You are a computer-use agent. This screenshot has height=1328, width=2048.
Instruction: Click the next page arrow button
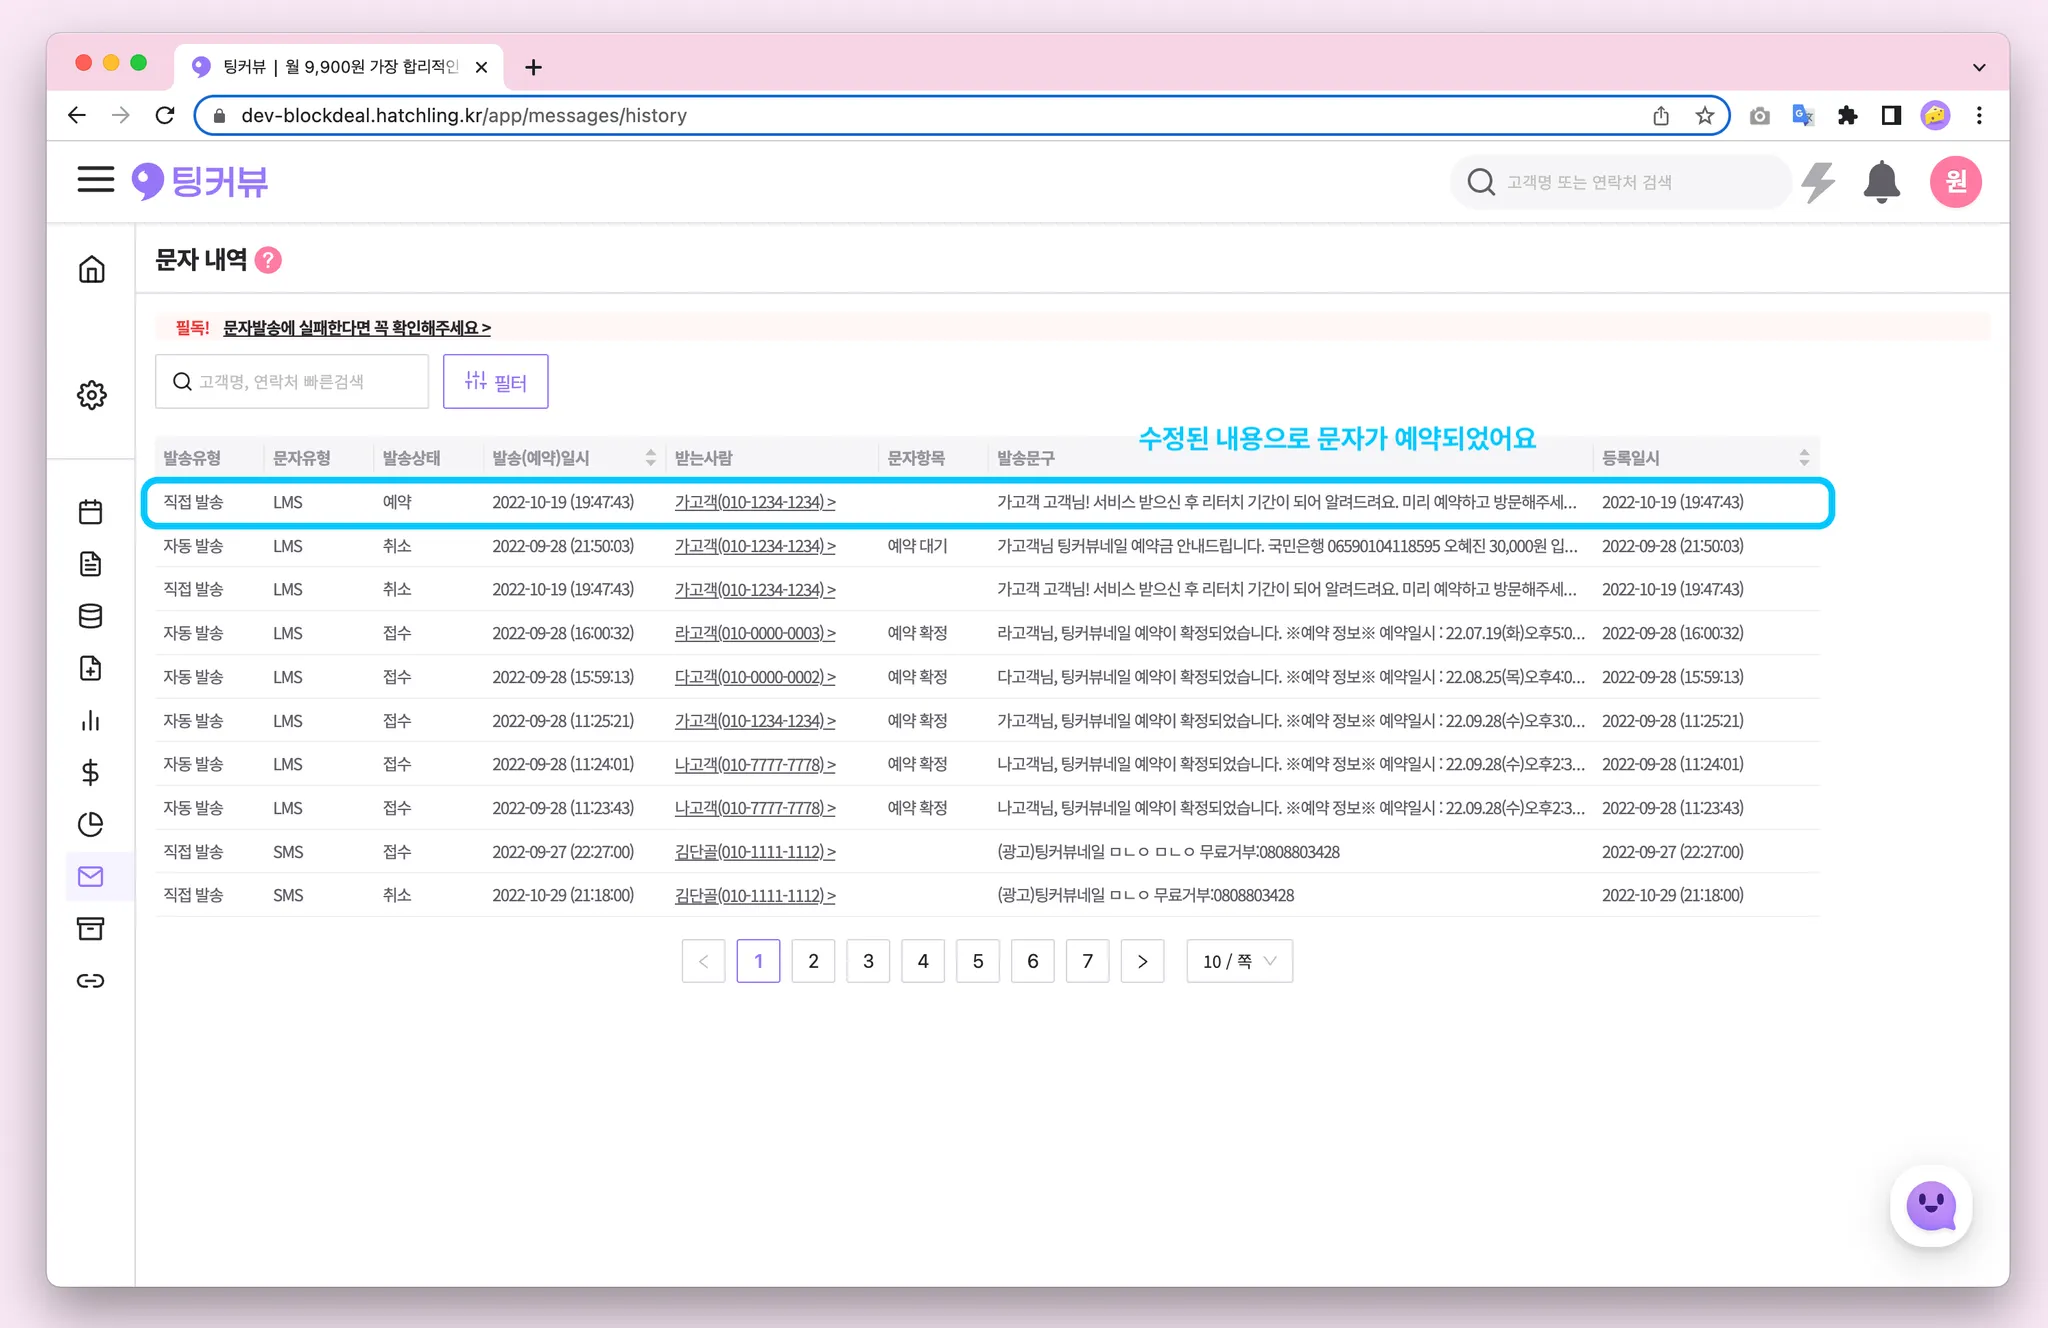tap(1142, 961)
